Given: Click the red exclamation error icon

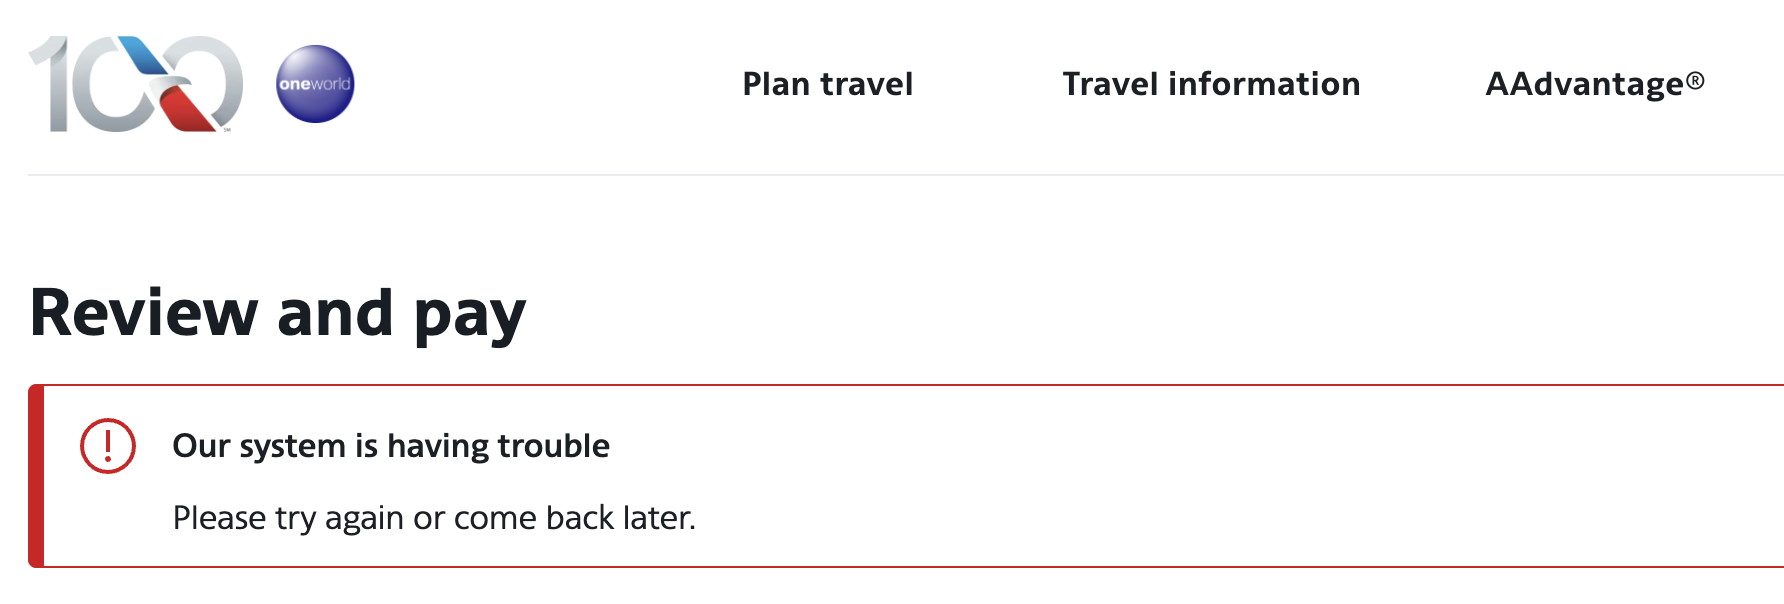Looking at the screenshot, I should (108, 446).
